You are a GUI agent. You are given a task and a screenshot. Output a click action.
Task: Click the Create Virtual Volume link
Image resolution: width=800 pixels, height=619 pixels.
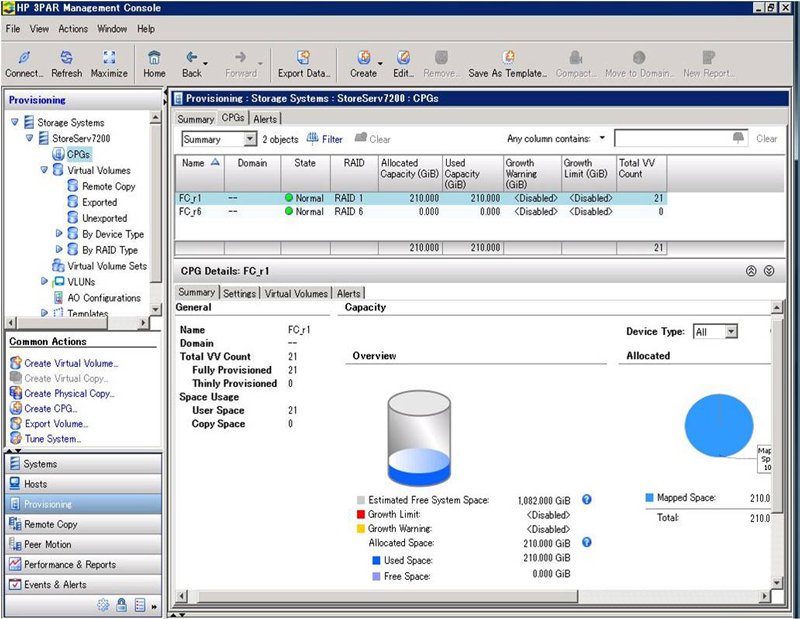[x=71, y=363]
